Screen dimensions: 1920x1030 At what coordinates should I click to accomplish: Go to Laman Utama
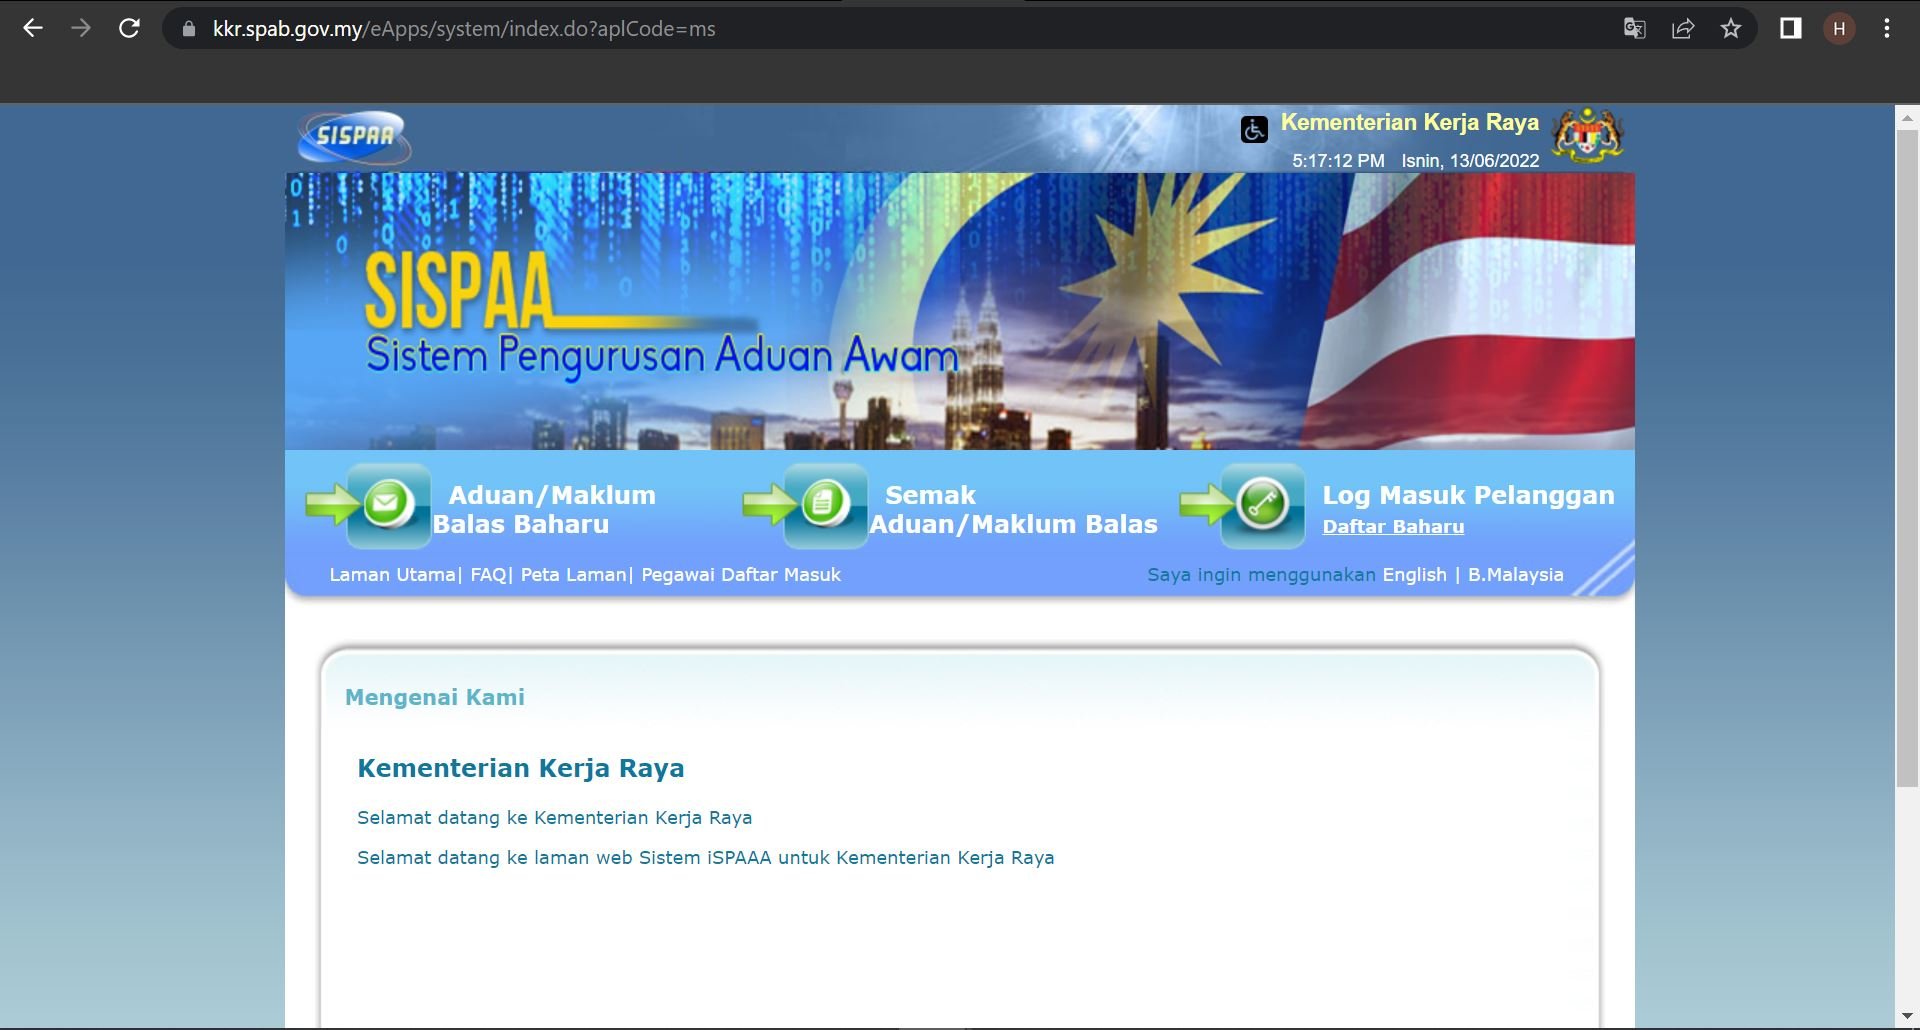tap(392, 575)
